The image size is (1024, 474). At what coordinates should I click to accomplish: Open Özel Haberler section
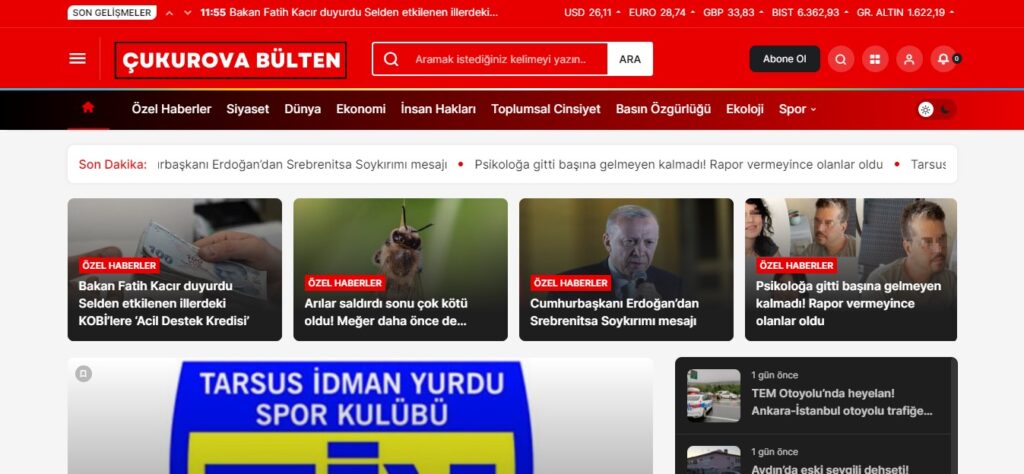pos(171,109)
